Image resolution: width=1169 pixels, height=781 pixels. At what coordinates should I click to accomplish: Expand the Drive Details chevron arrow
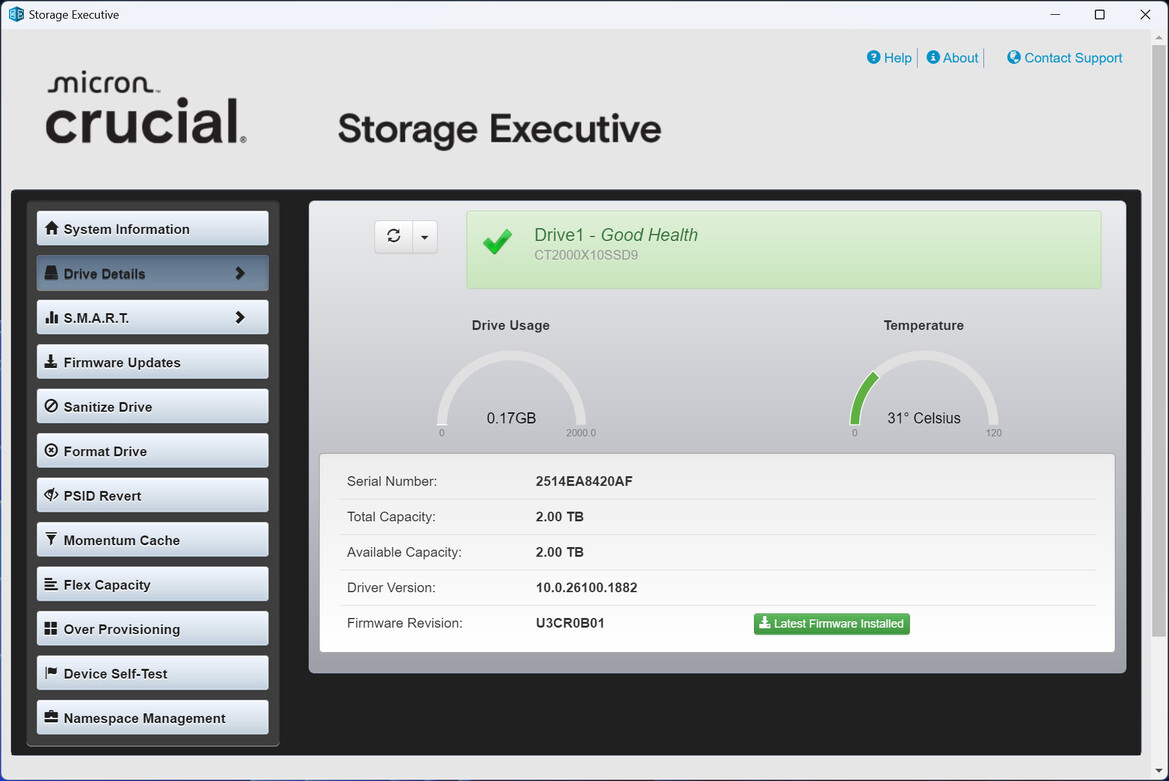[240, 273]
